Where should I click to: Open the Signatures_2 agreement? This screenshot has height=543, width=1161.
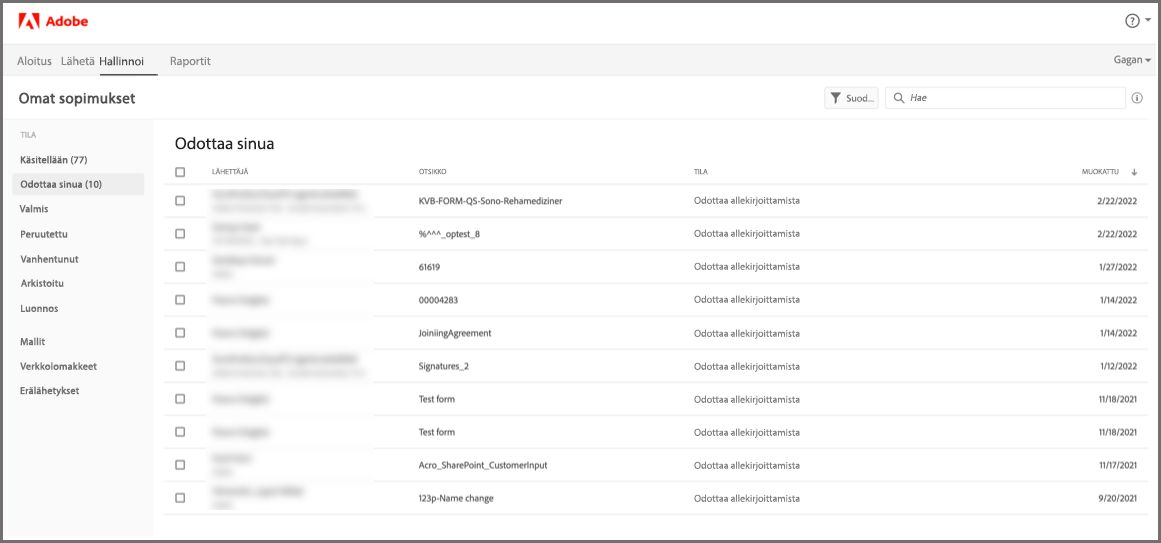point(444,366)
